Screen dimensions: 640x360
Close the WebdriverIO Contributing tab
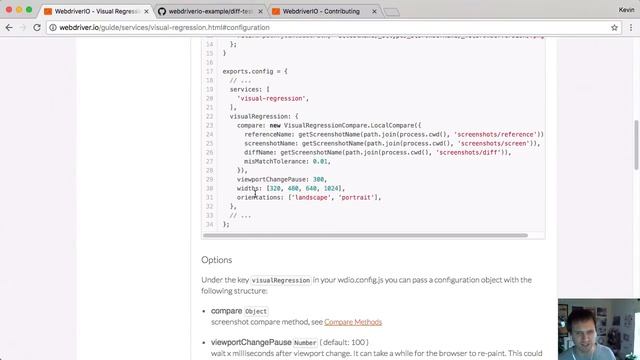click(374, 11)
